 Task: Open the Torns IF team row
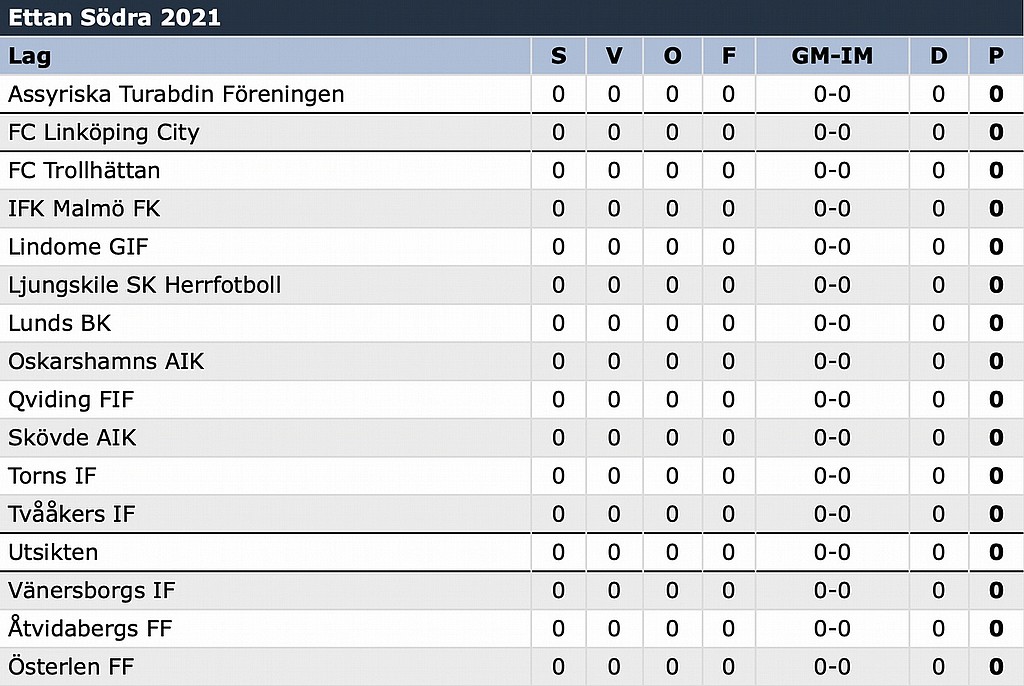53,476
